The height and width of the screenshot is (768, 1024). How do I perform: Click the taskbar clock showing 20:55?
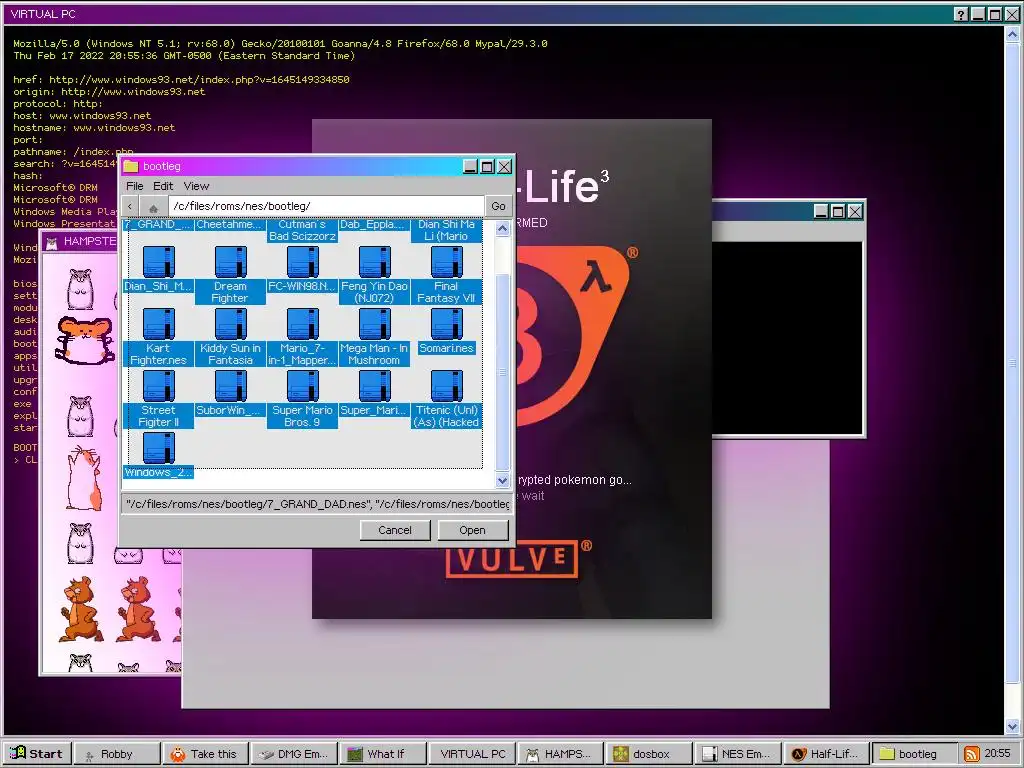tap(997, 754)
